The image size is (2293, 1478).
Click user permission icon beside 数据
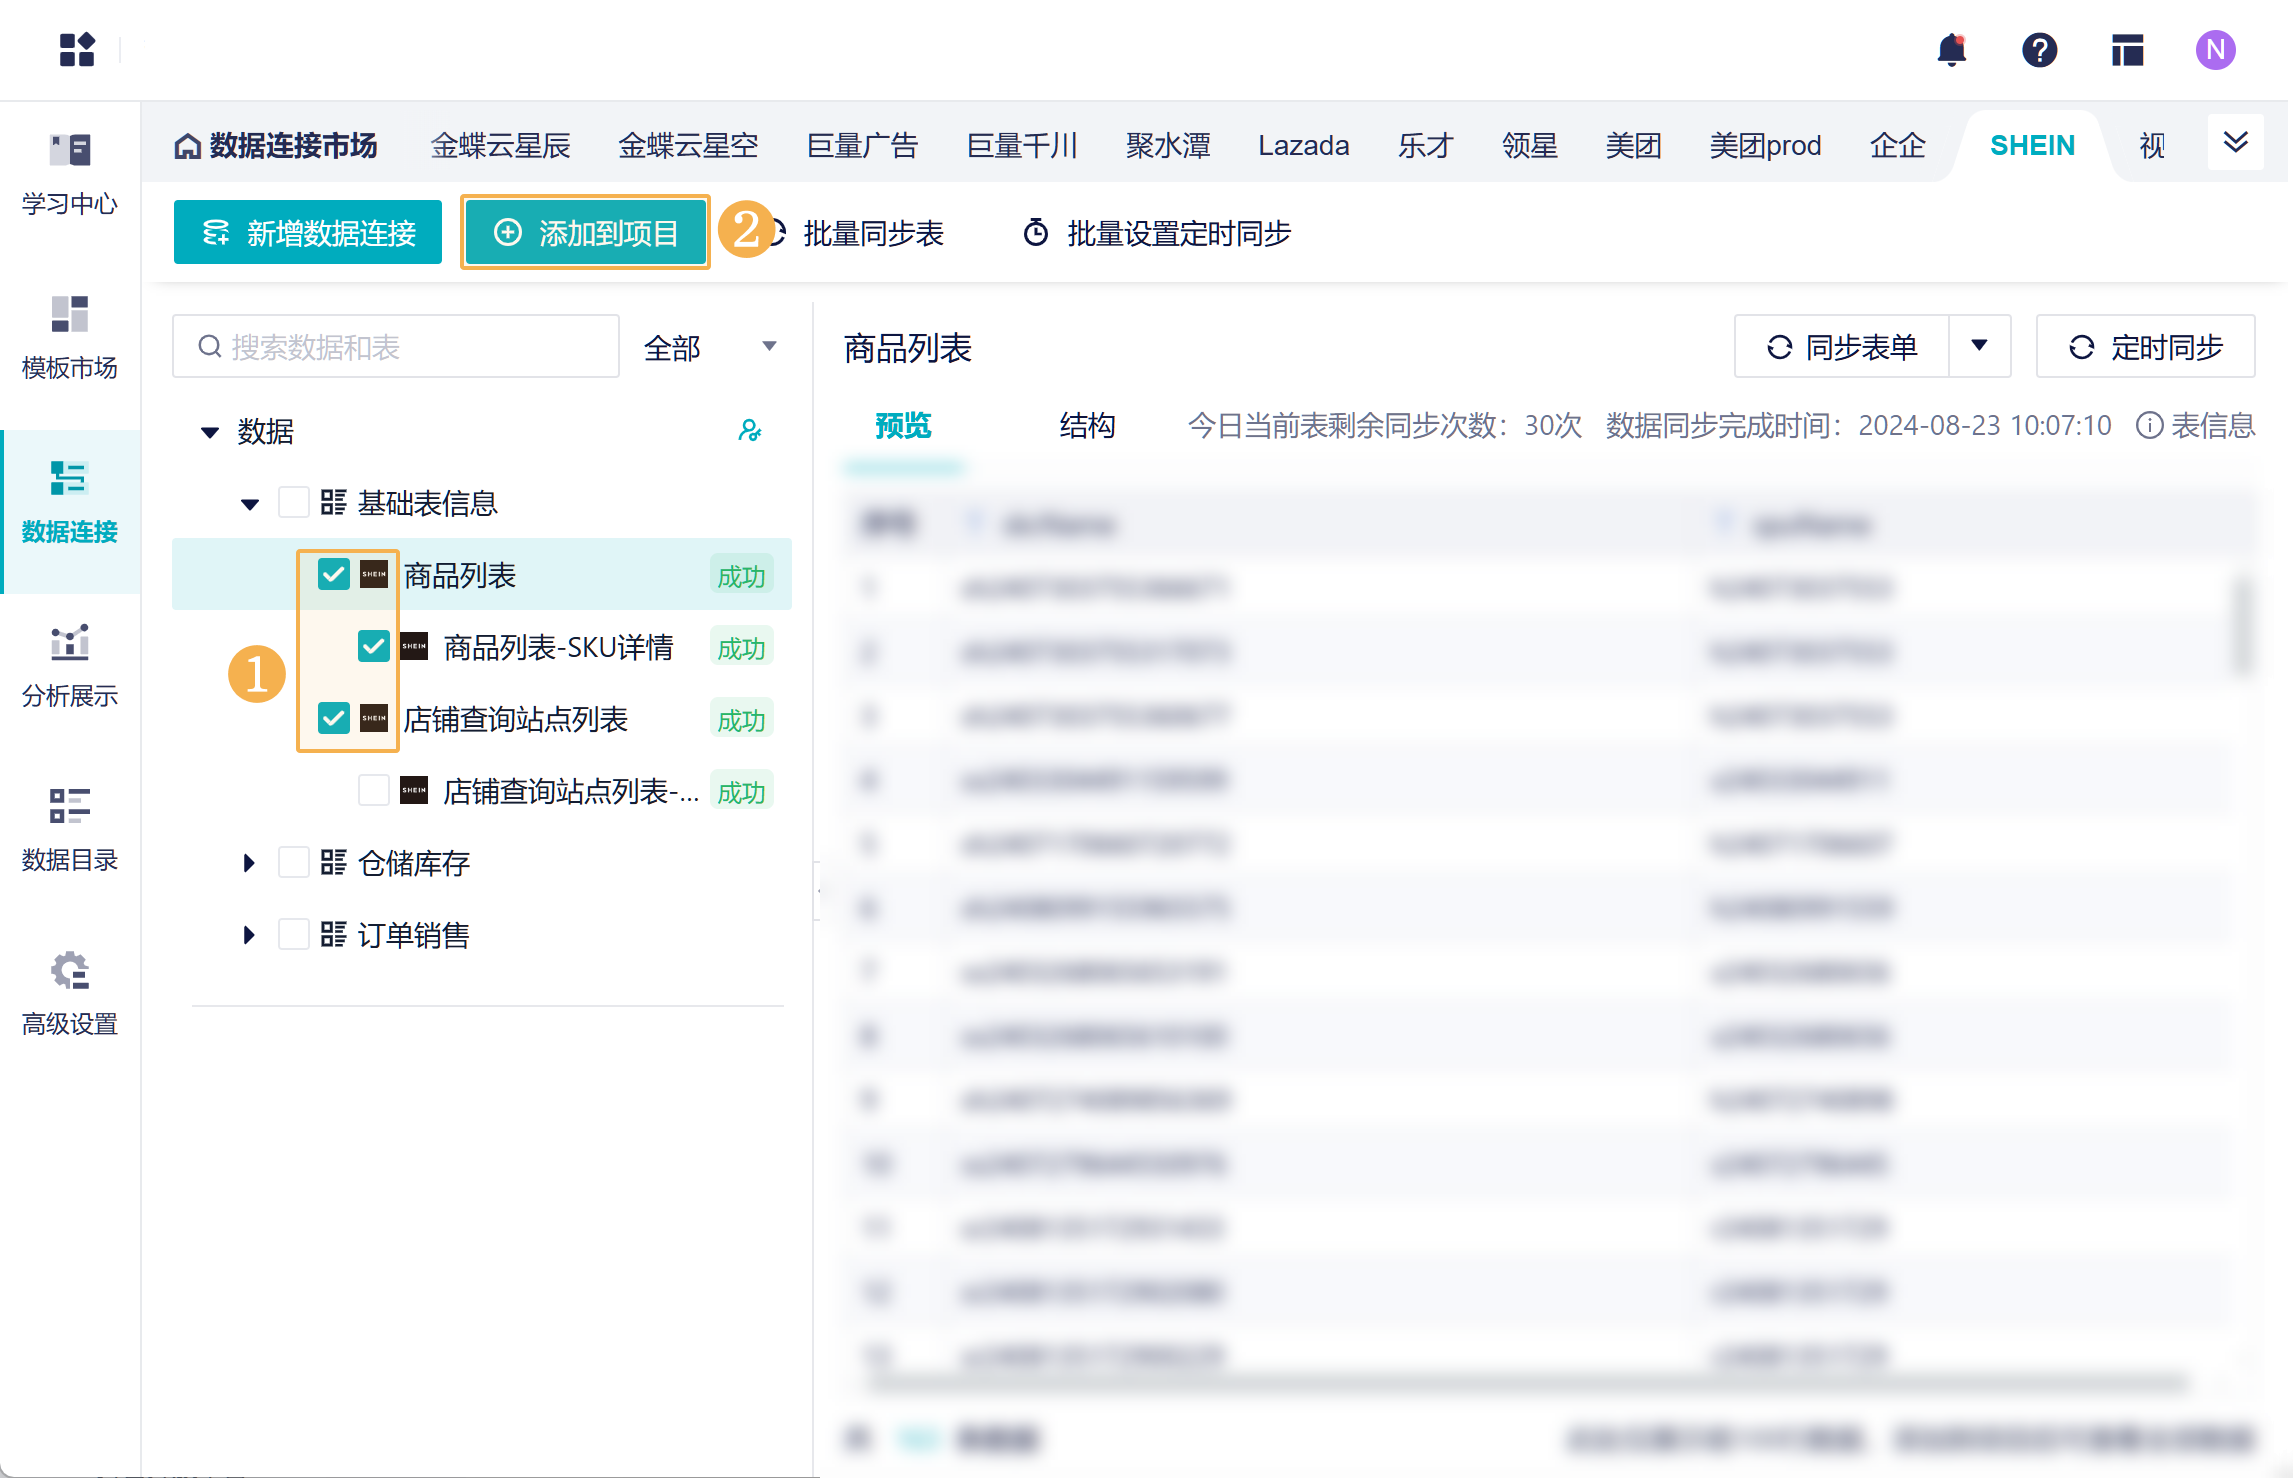(749, 431)
